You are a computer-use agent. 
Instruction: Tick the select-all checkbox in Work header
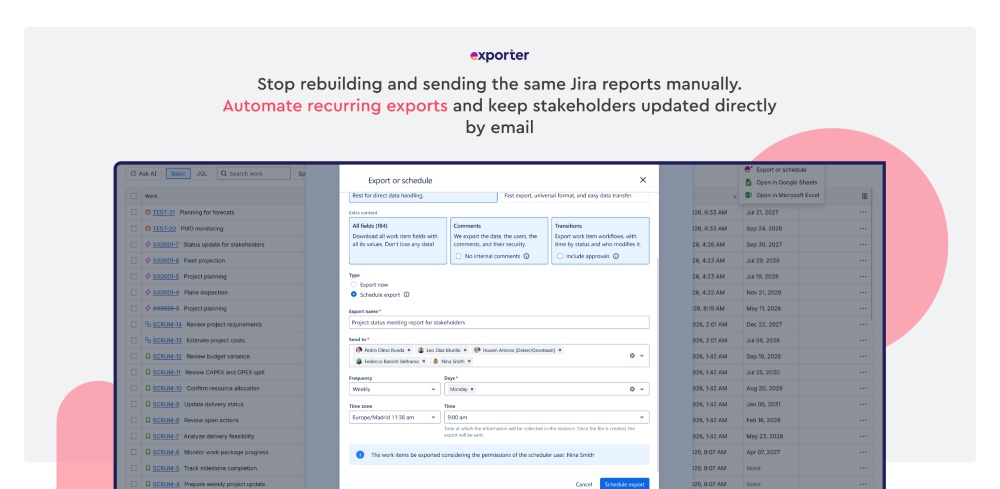pos(133,196)
